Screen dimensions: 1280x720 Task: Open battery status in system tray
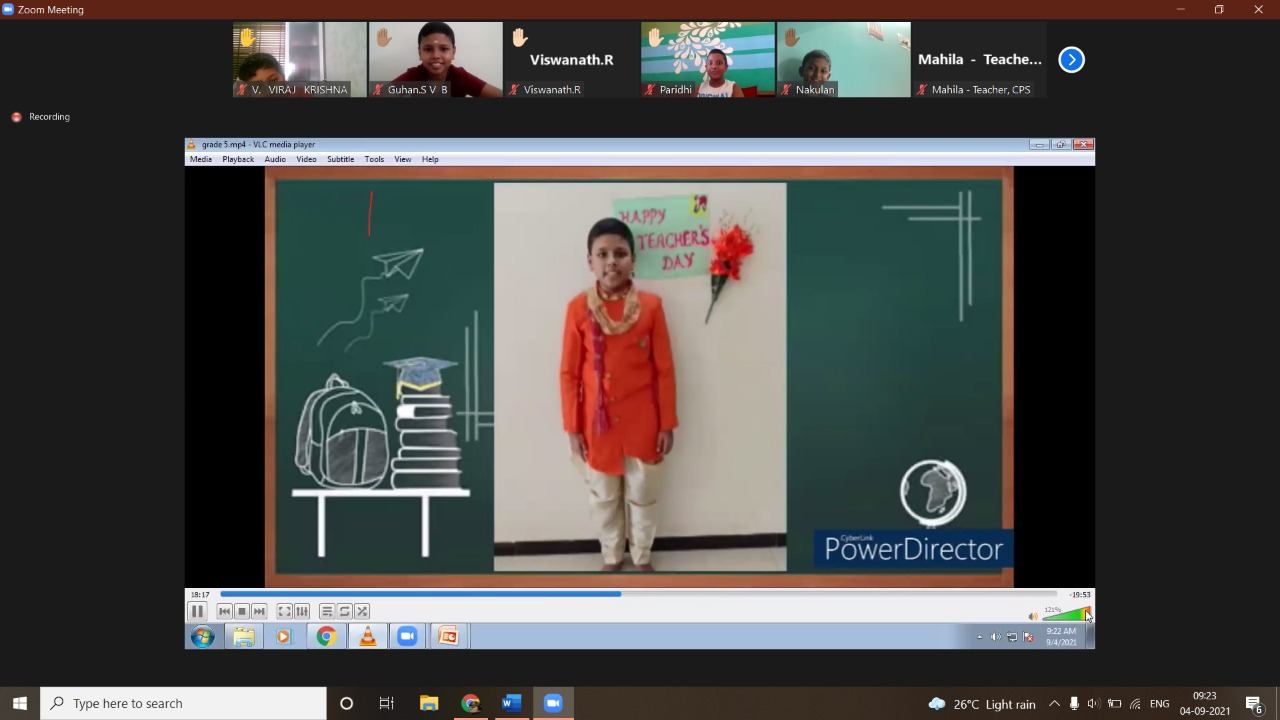tap(1114, 704)
